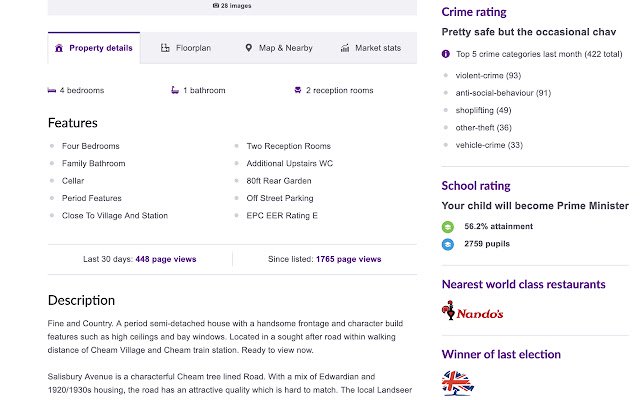Click the 1765 page views link
Image resolution: width=640 pixels, height=400 pixels.
pyautogui.click(x=349, y=259)
